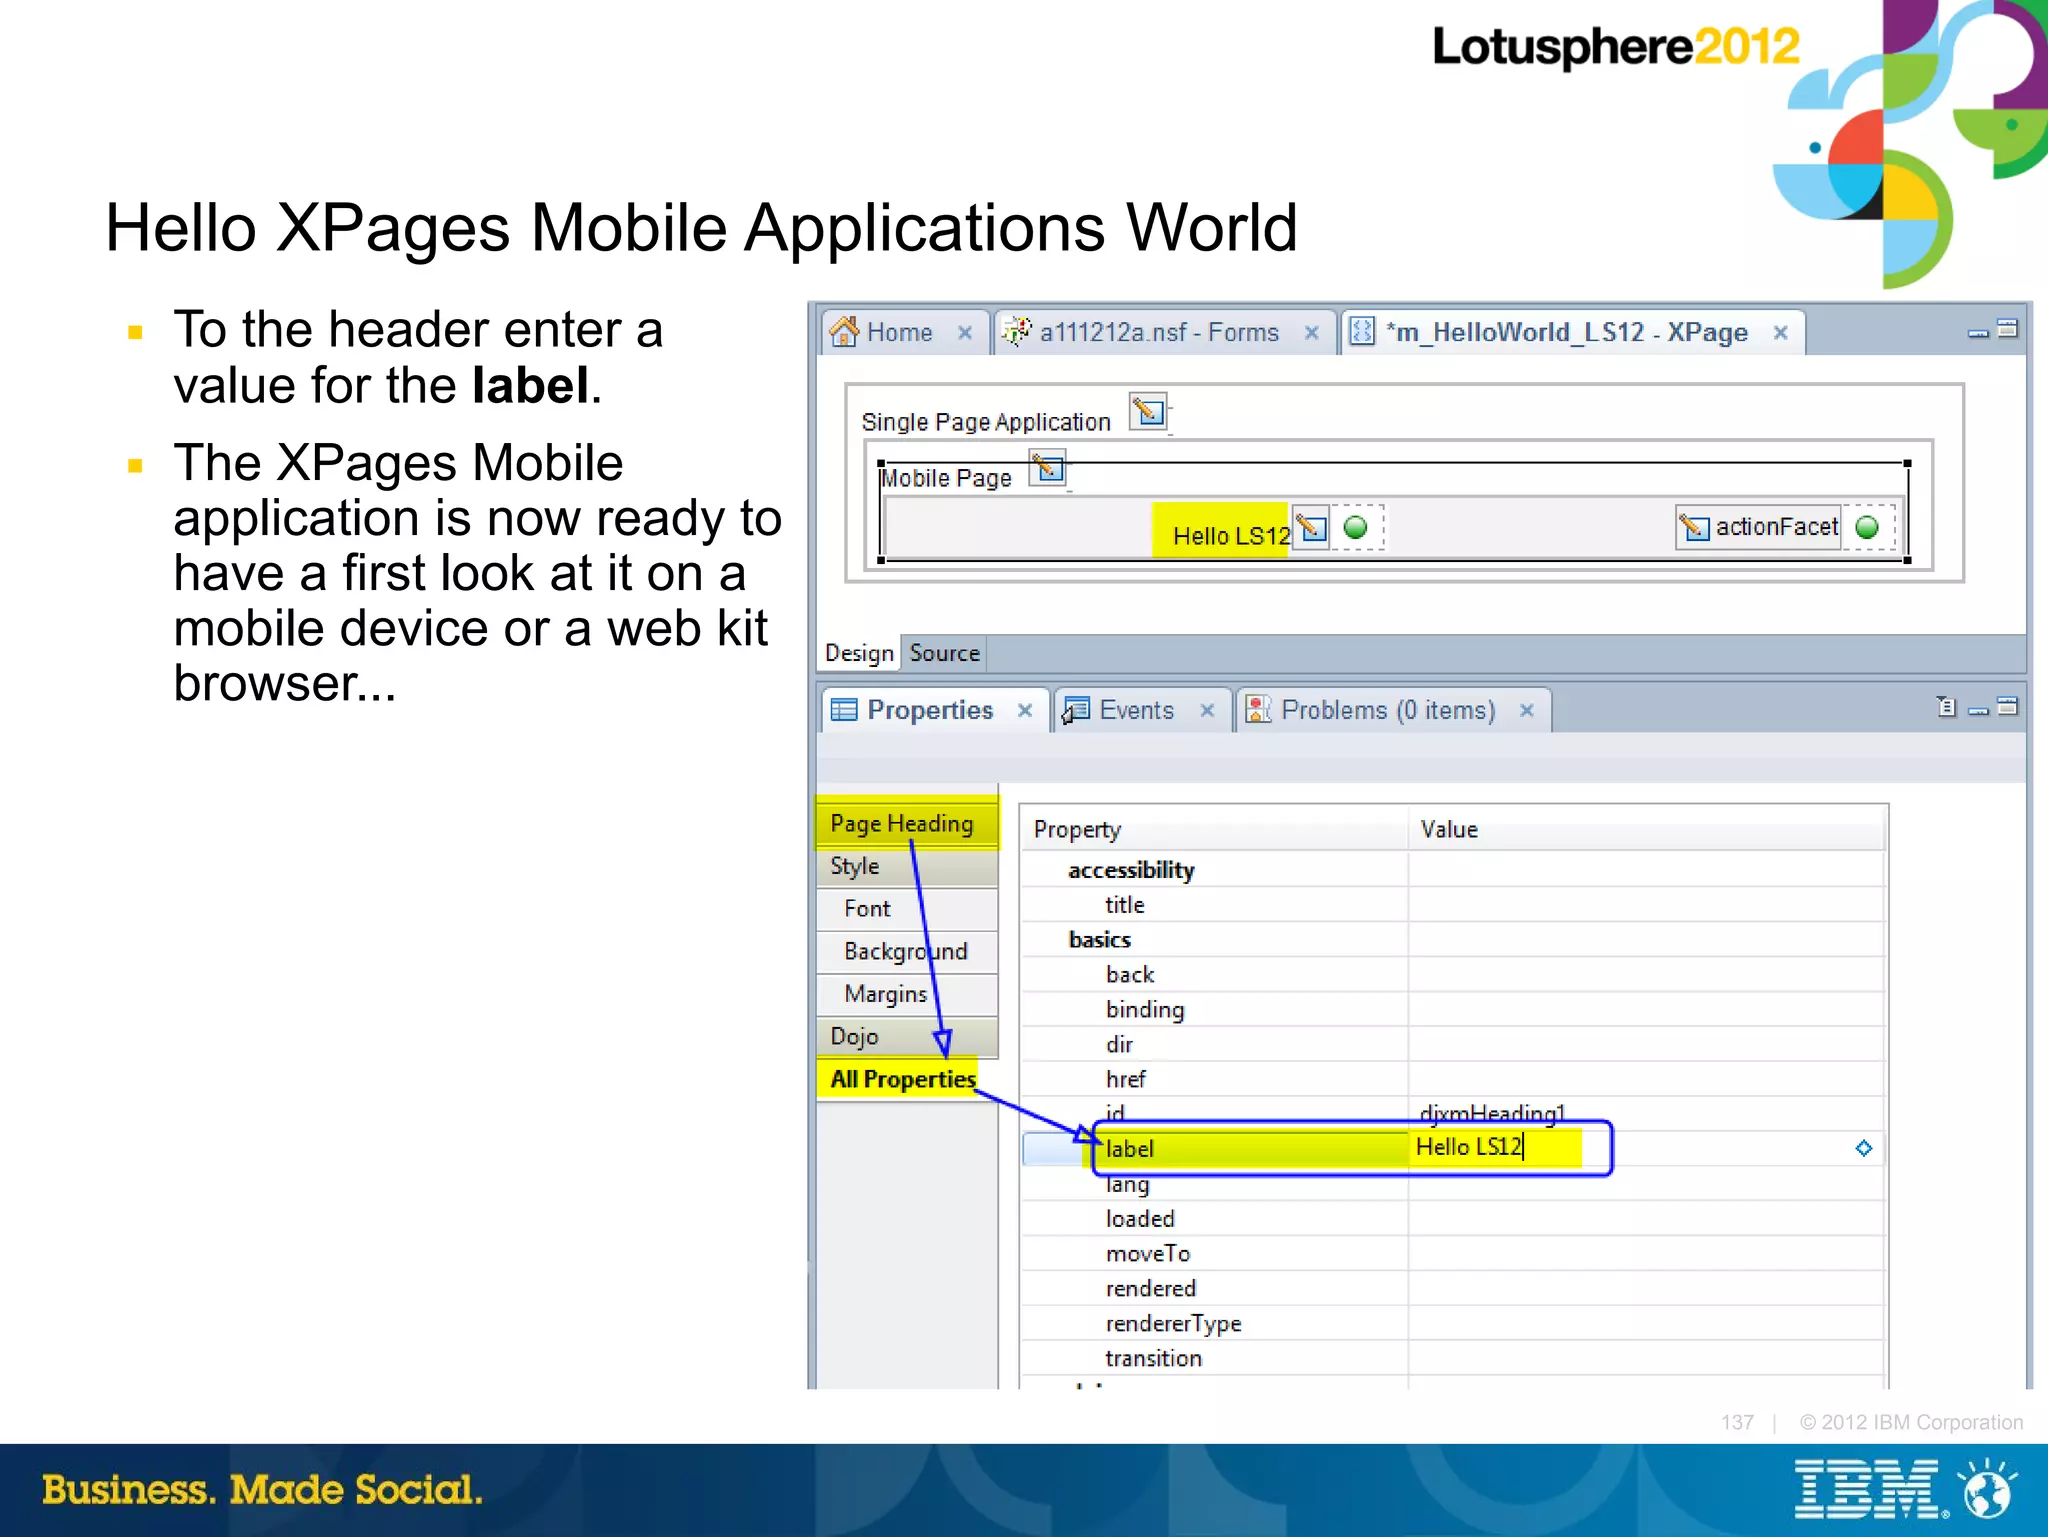Select the Dojo side tab
Viewport: 2048px width, 1537px height.
[x=907, y=1037]
